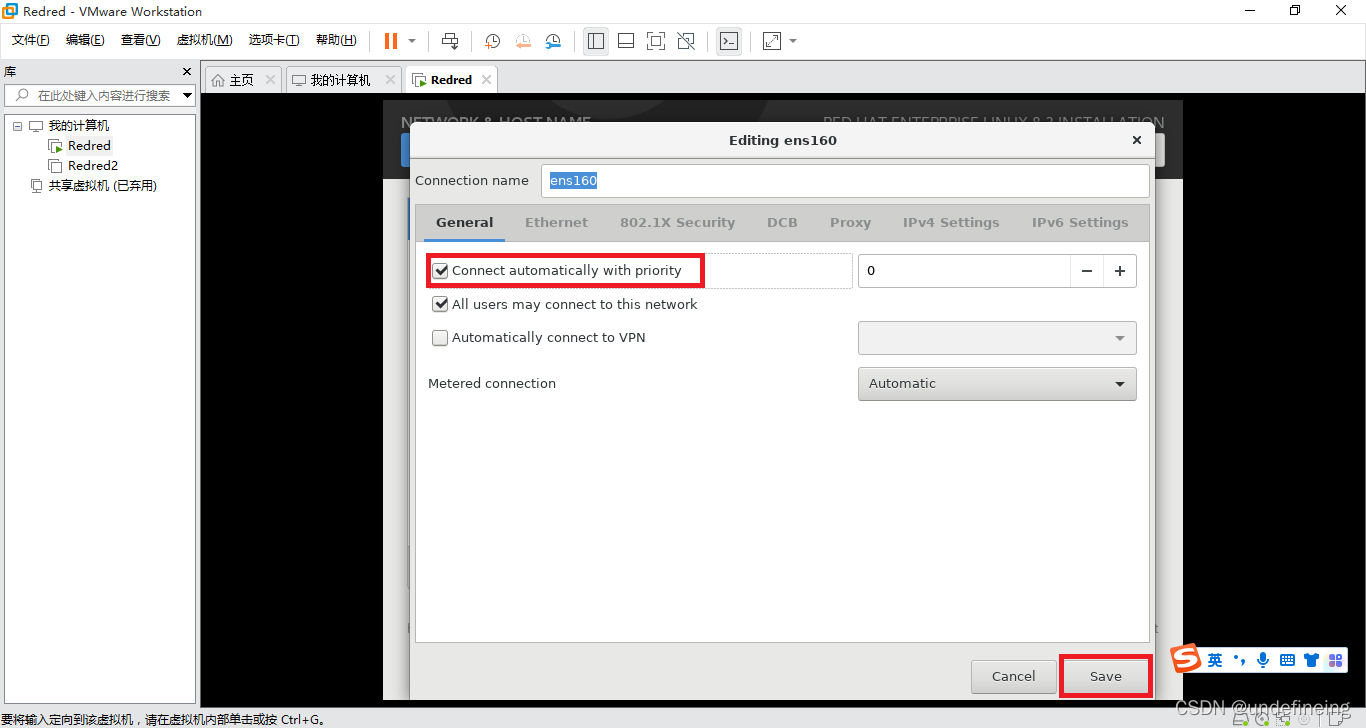Open the DCB tab

pos(782,223)
